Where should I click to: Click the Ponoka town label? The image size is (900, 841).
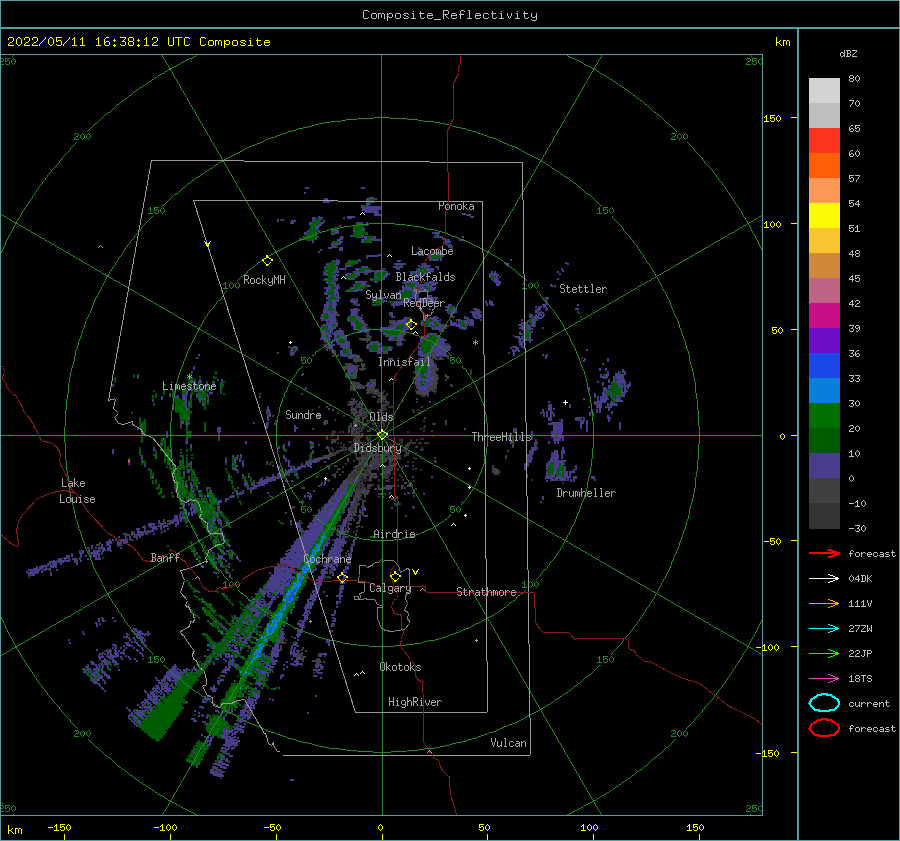[x=456, y=206]
